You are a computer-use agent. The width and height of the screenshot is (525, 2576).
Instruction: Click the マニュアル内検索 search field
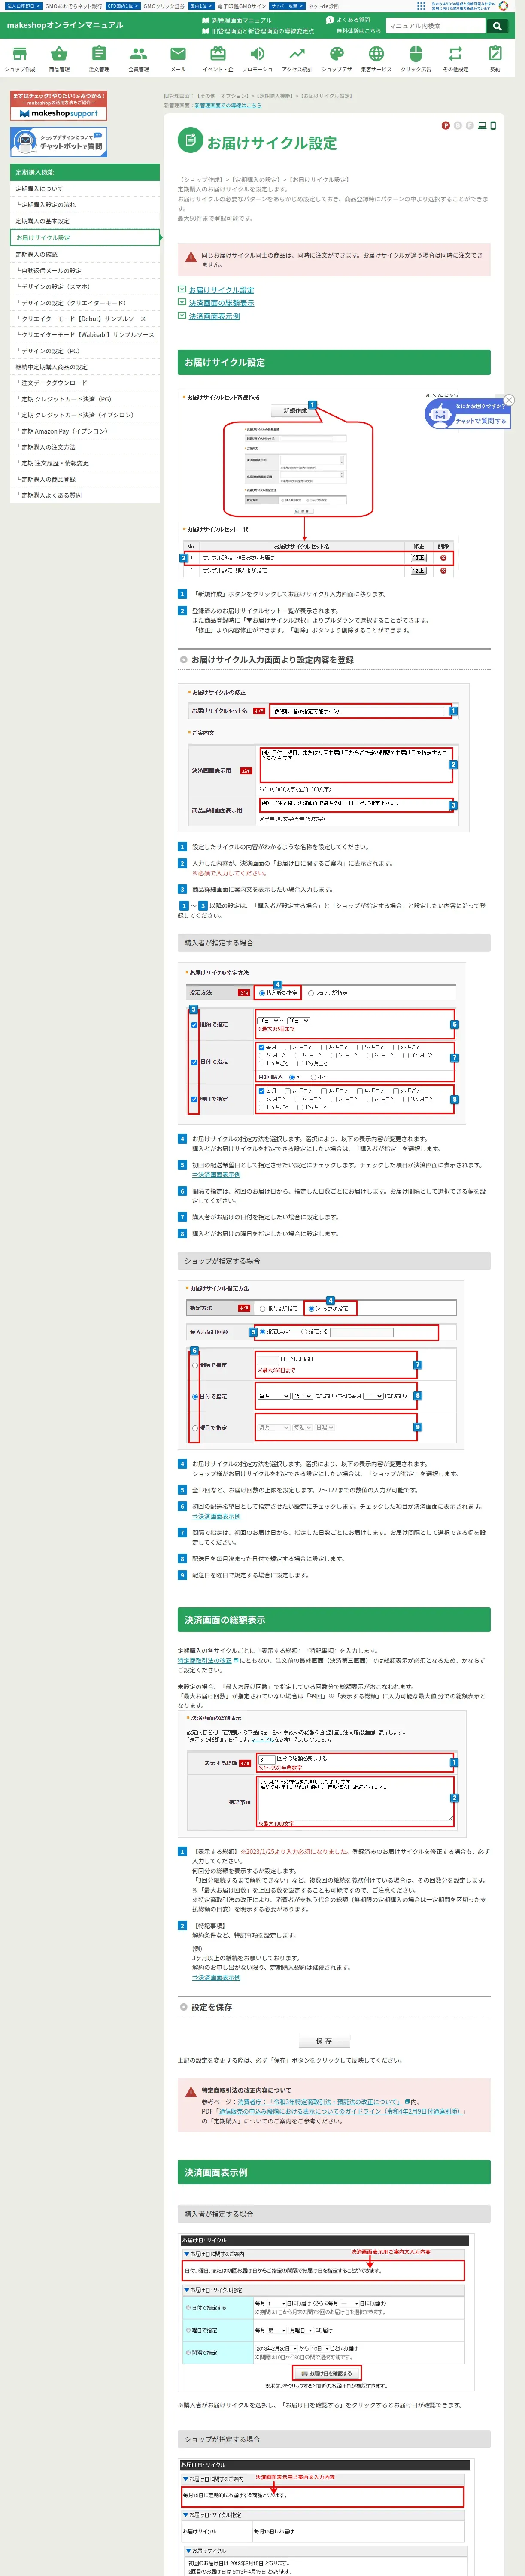coord(434,26)
